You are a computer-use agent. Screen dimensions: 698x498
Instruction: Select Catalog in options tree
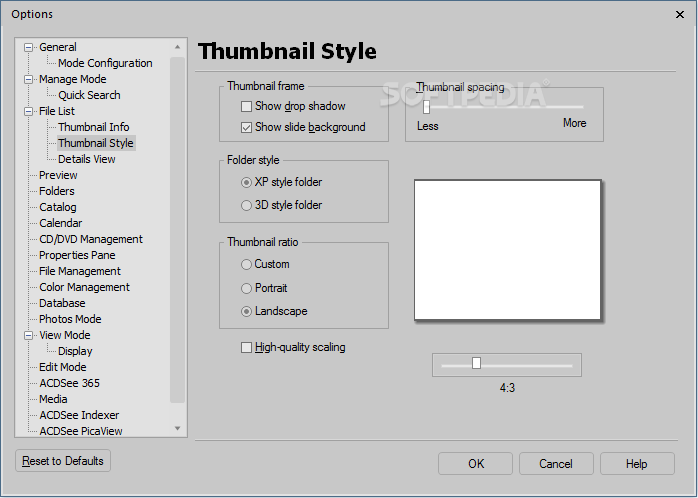[57, 207]
